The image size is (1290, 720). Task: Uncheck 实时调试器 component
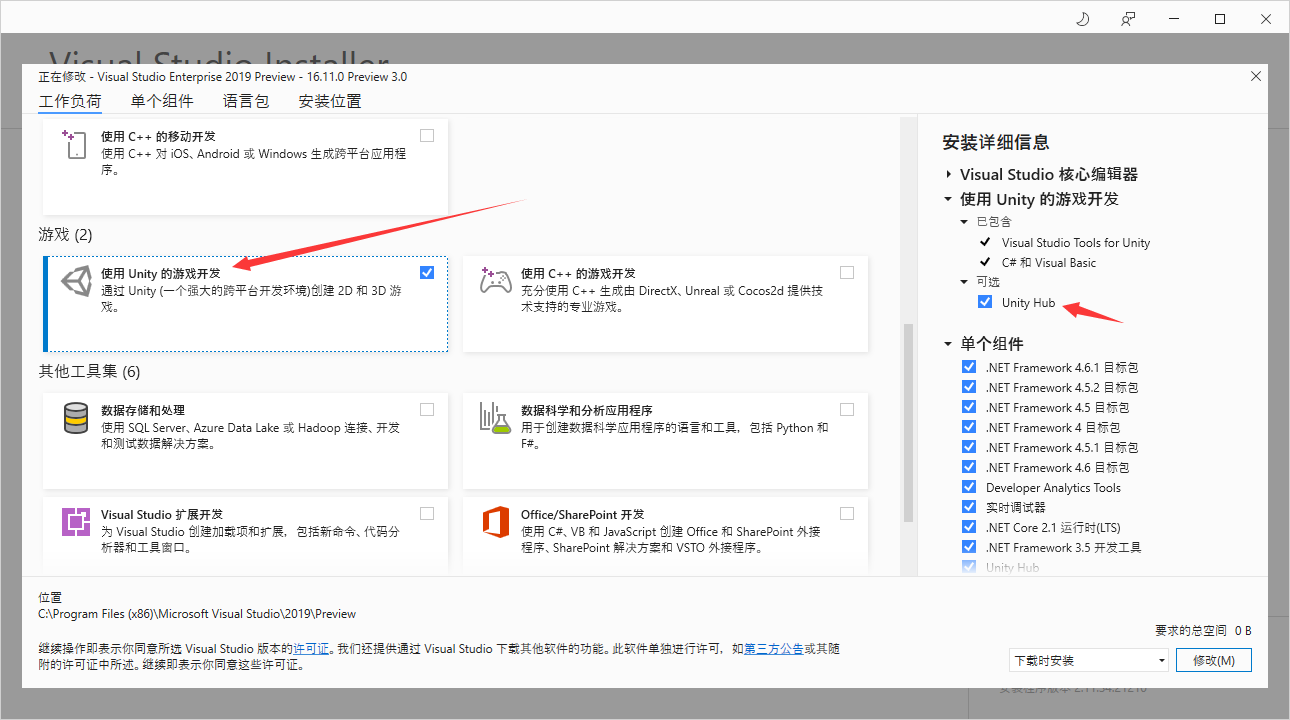pos(969,507)
